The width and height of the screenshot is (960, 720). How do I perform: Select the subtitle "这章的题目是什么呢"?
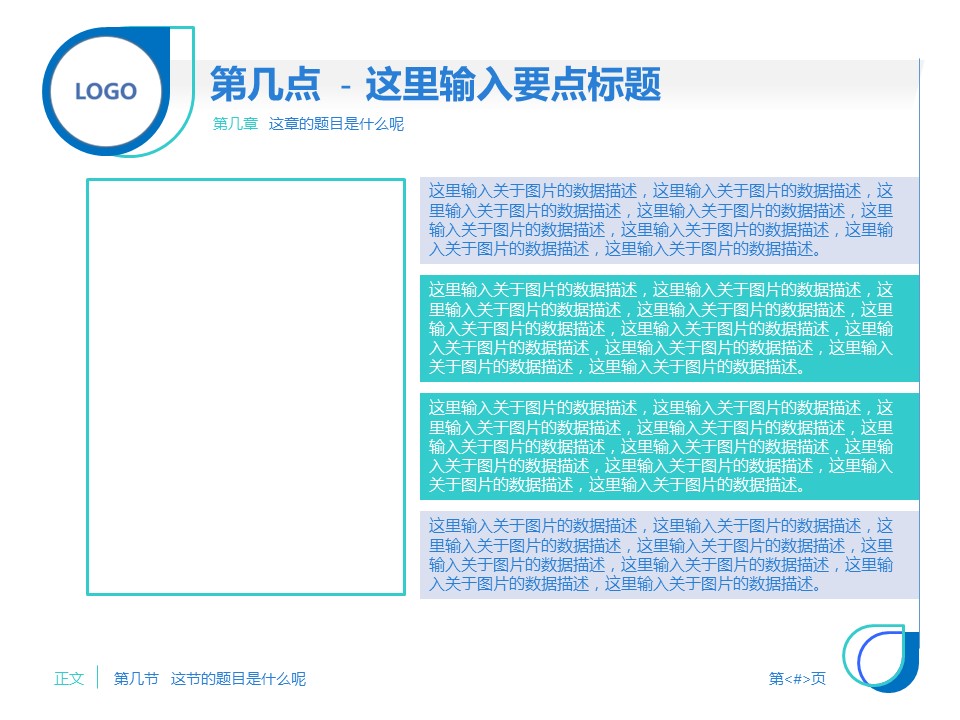337,125
